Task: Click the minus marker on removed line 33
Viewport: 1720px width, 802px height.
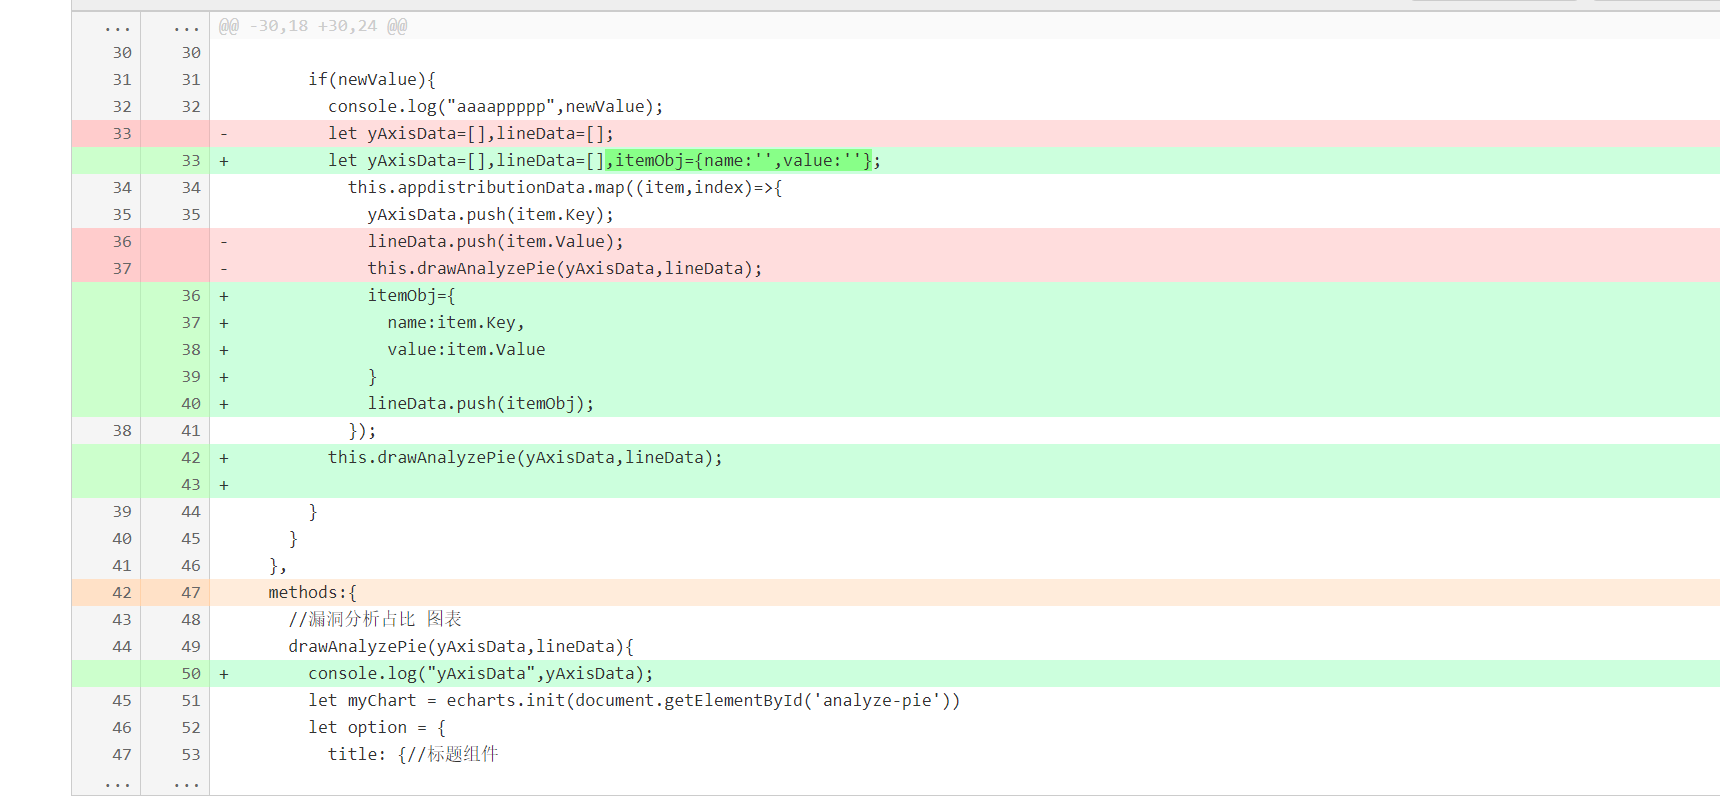Action: pyautogui.click(x=224, y=133)
